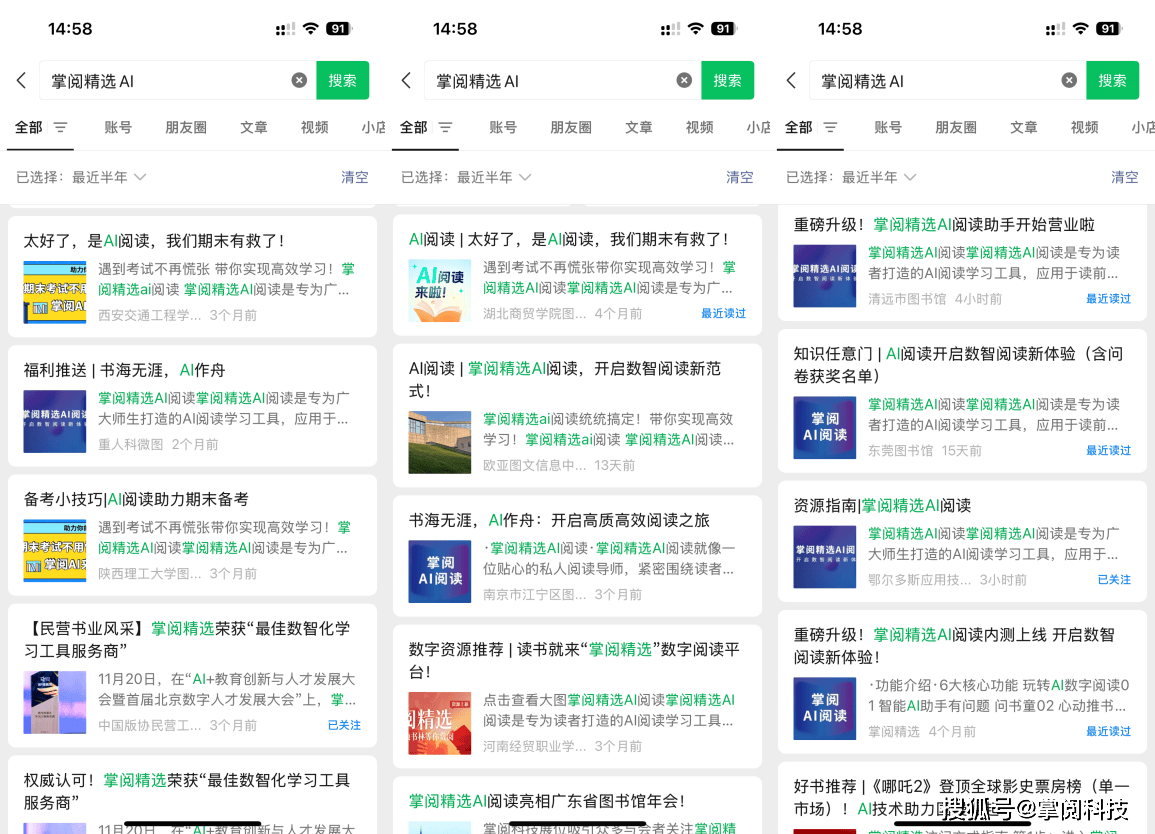Viewport: 1155px width, 834px height.
Task: Open thumbnail of the 南京市江宁区图 article
Action: click(440, 572)
